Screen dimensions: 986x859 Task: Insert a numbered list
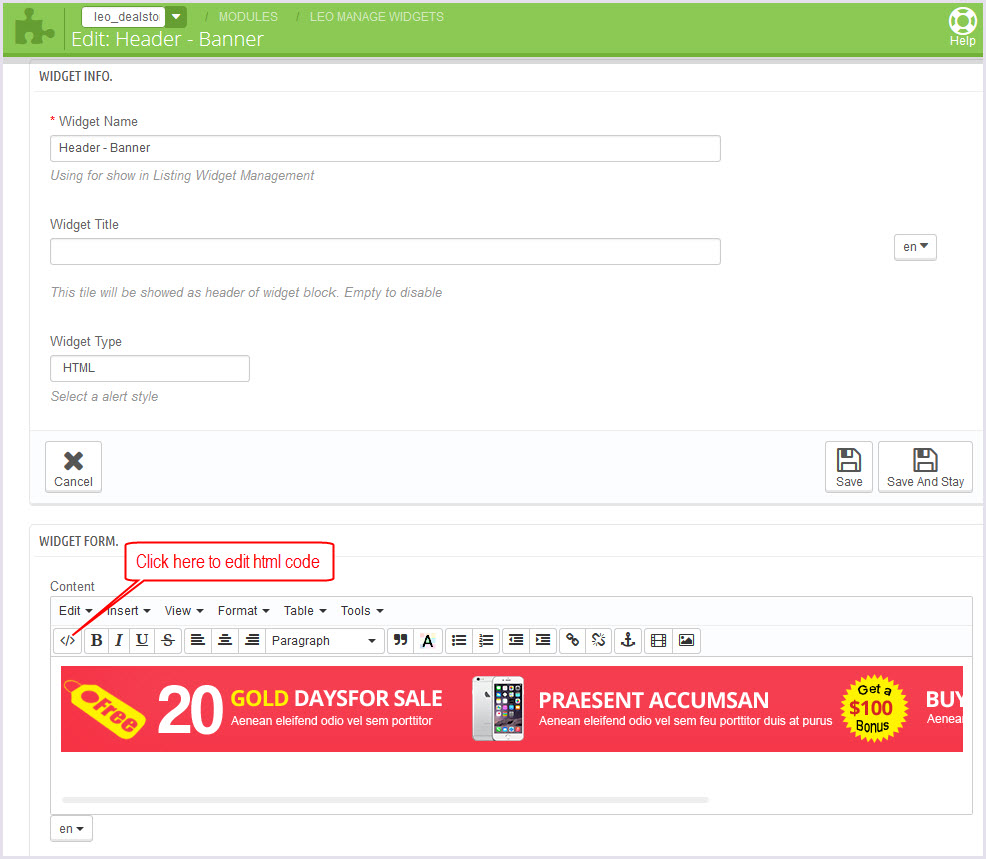point(486,641)
